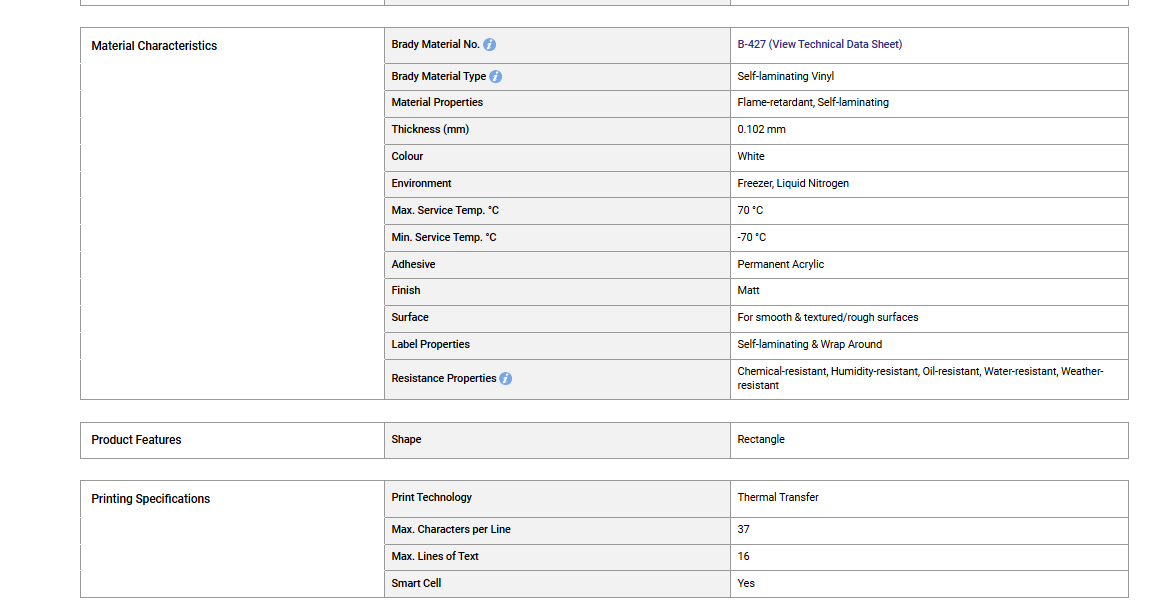1163x611 pixels.
Task: Click the Max. Service Temp. °C label
Action: coord(445,211)
